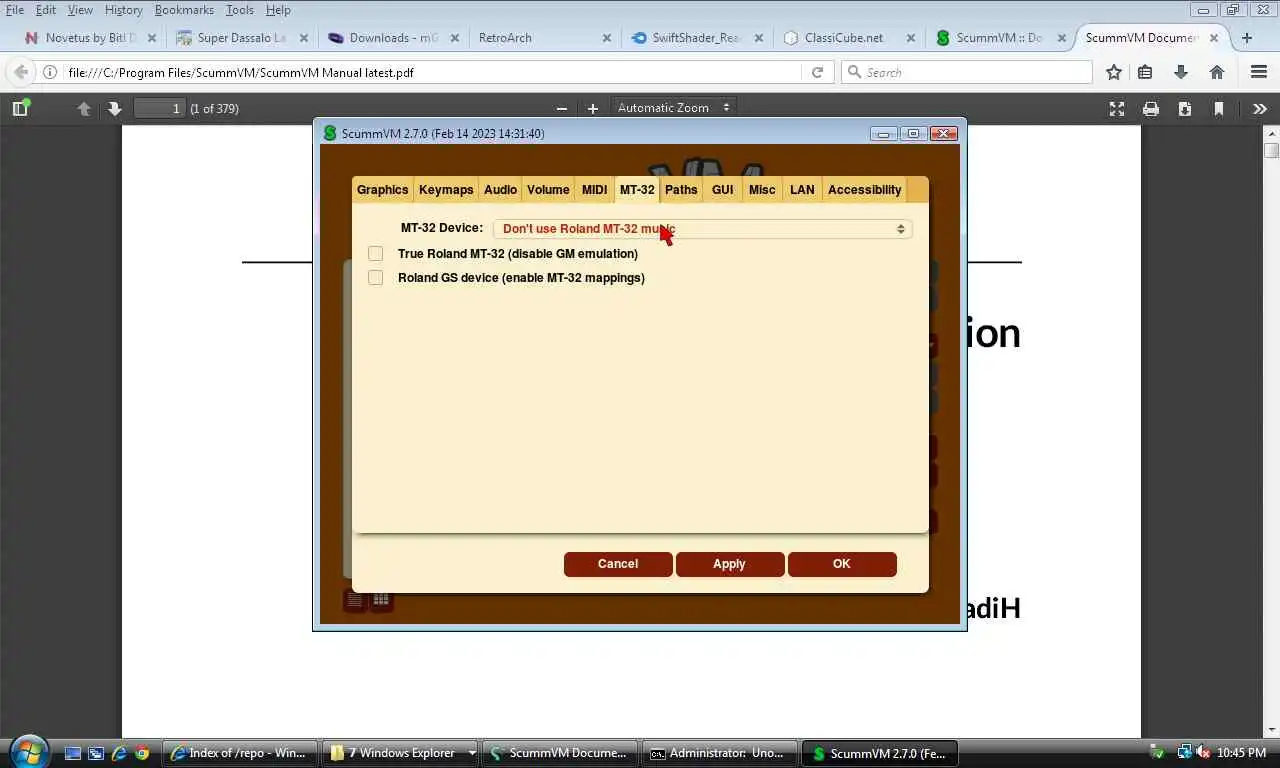This screenshot has width=1280, height=768.
Task: Switch to the Misc tab
Action: click(x=762, y=190)
